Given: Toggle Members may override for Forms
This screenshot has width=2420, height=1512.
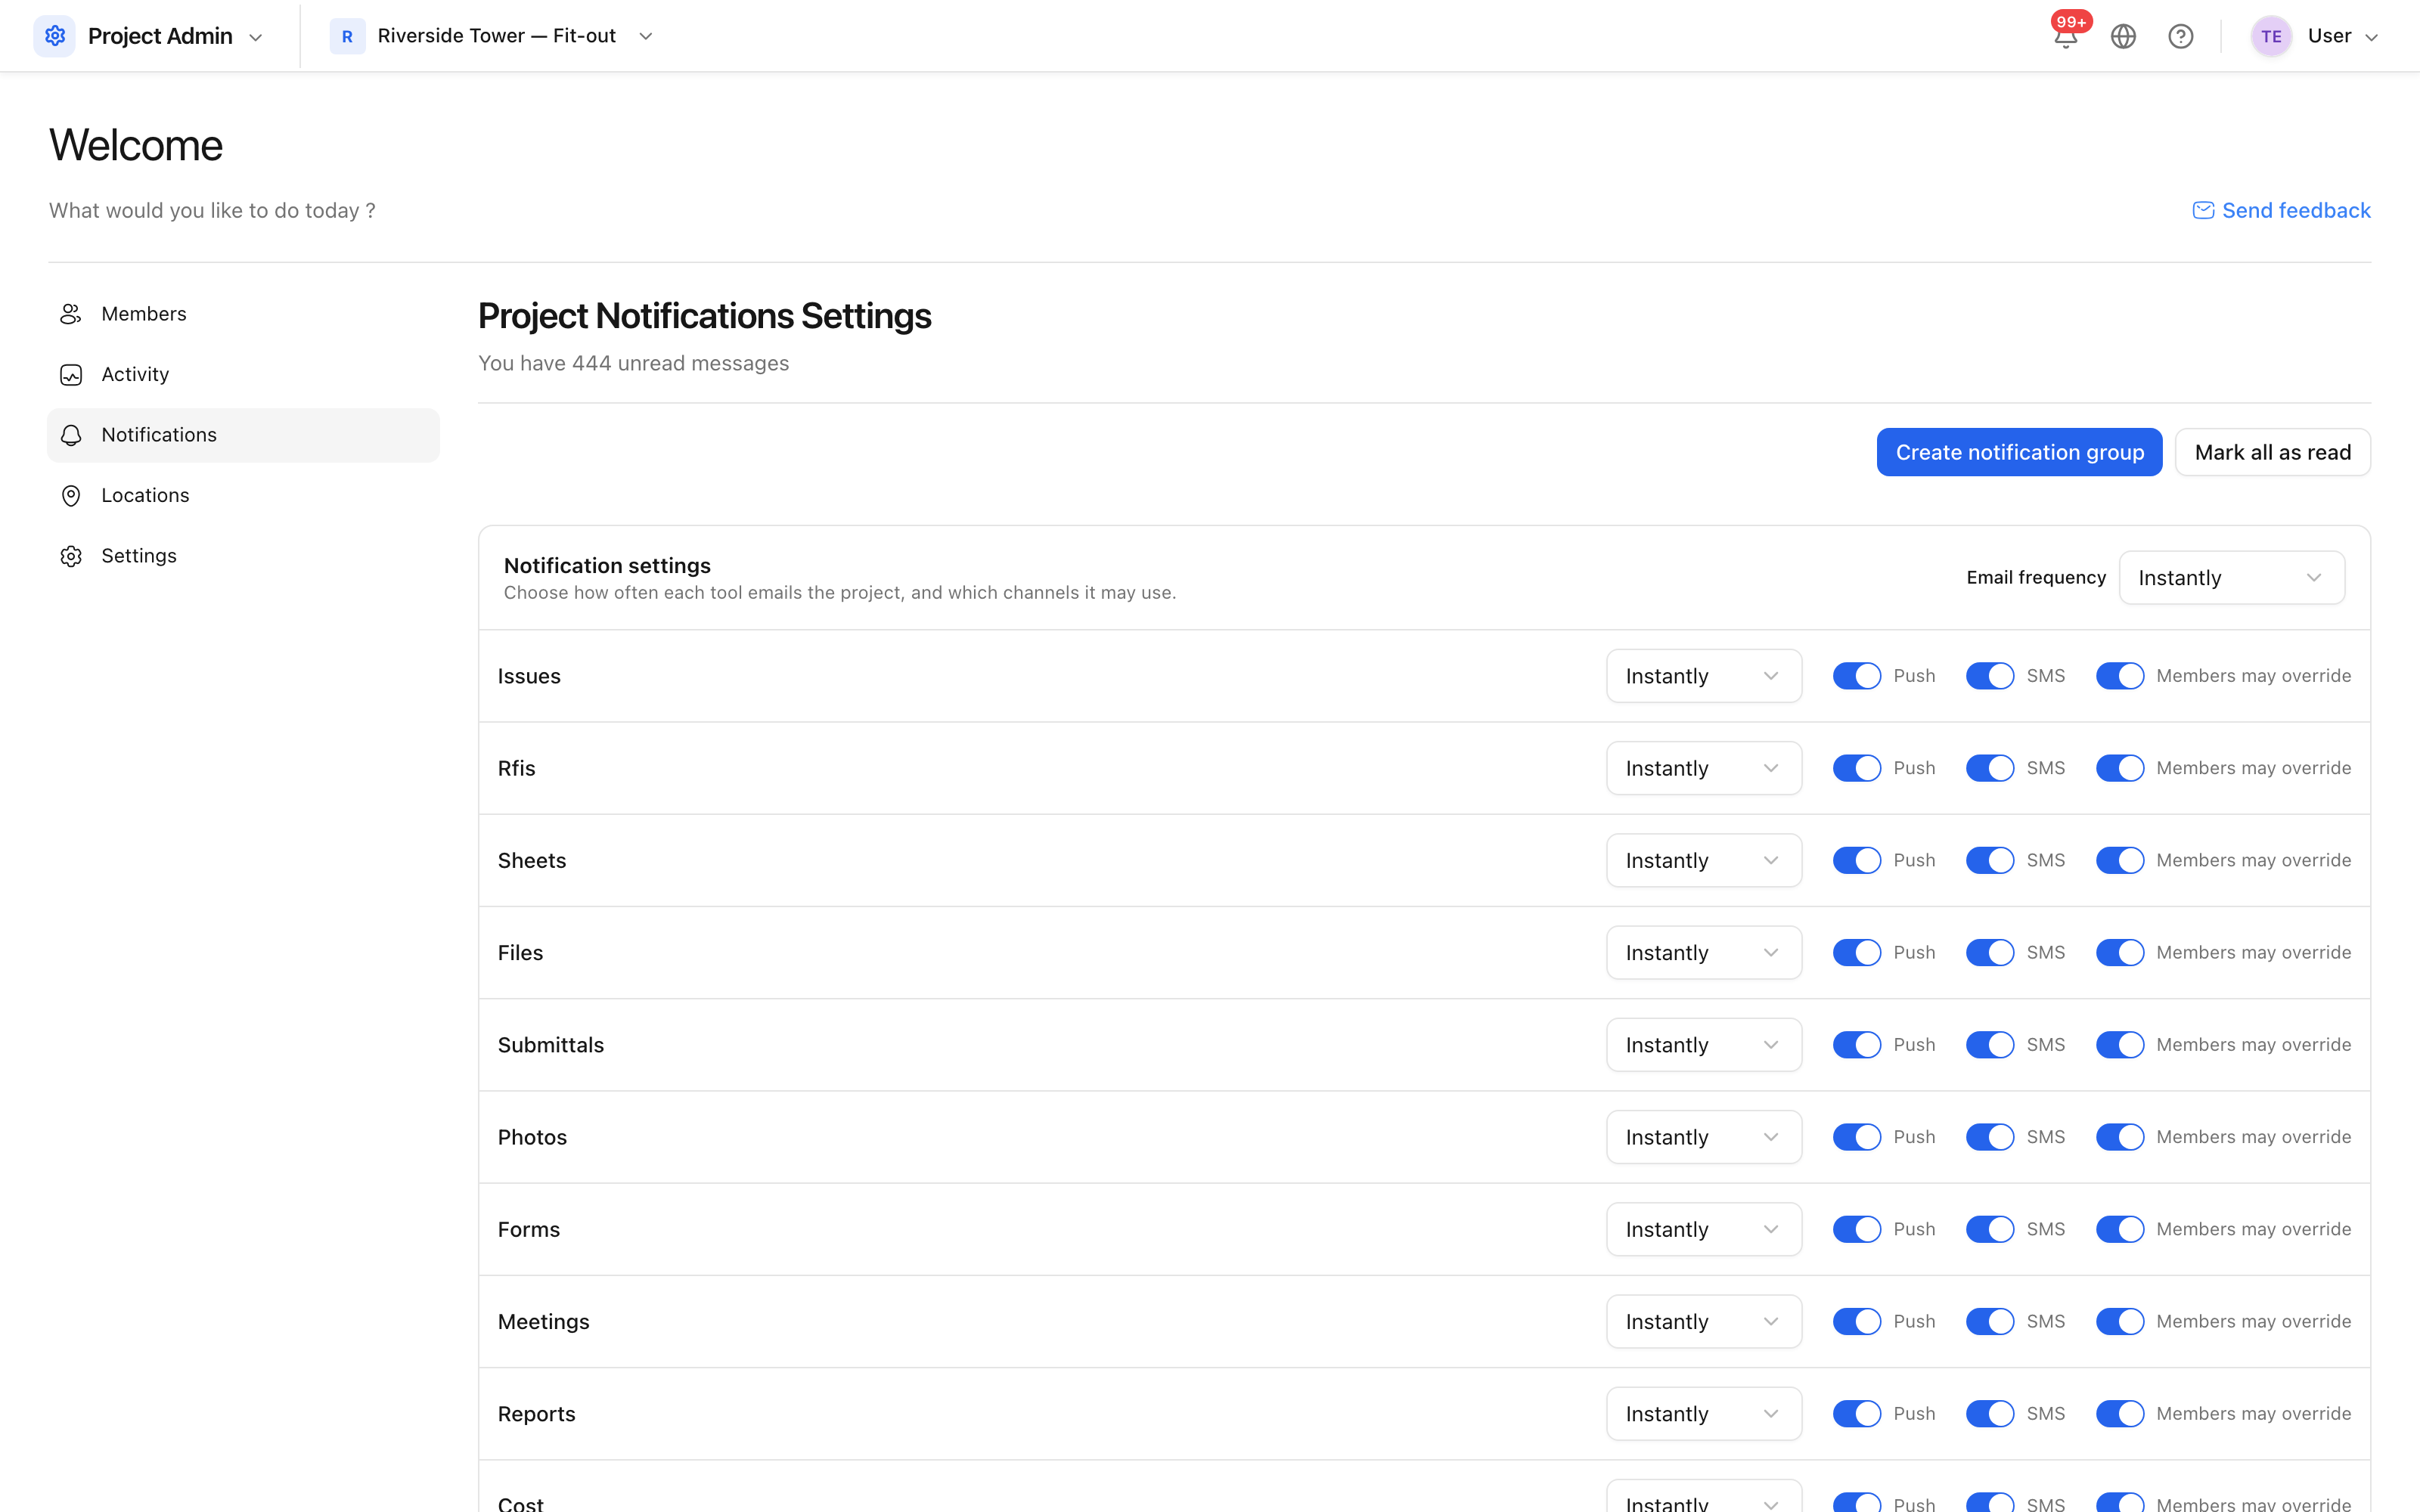Looking at the screenshot, I should coord(2119,1229).
